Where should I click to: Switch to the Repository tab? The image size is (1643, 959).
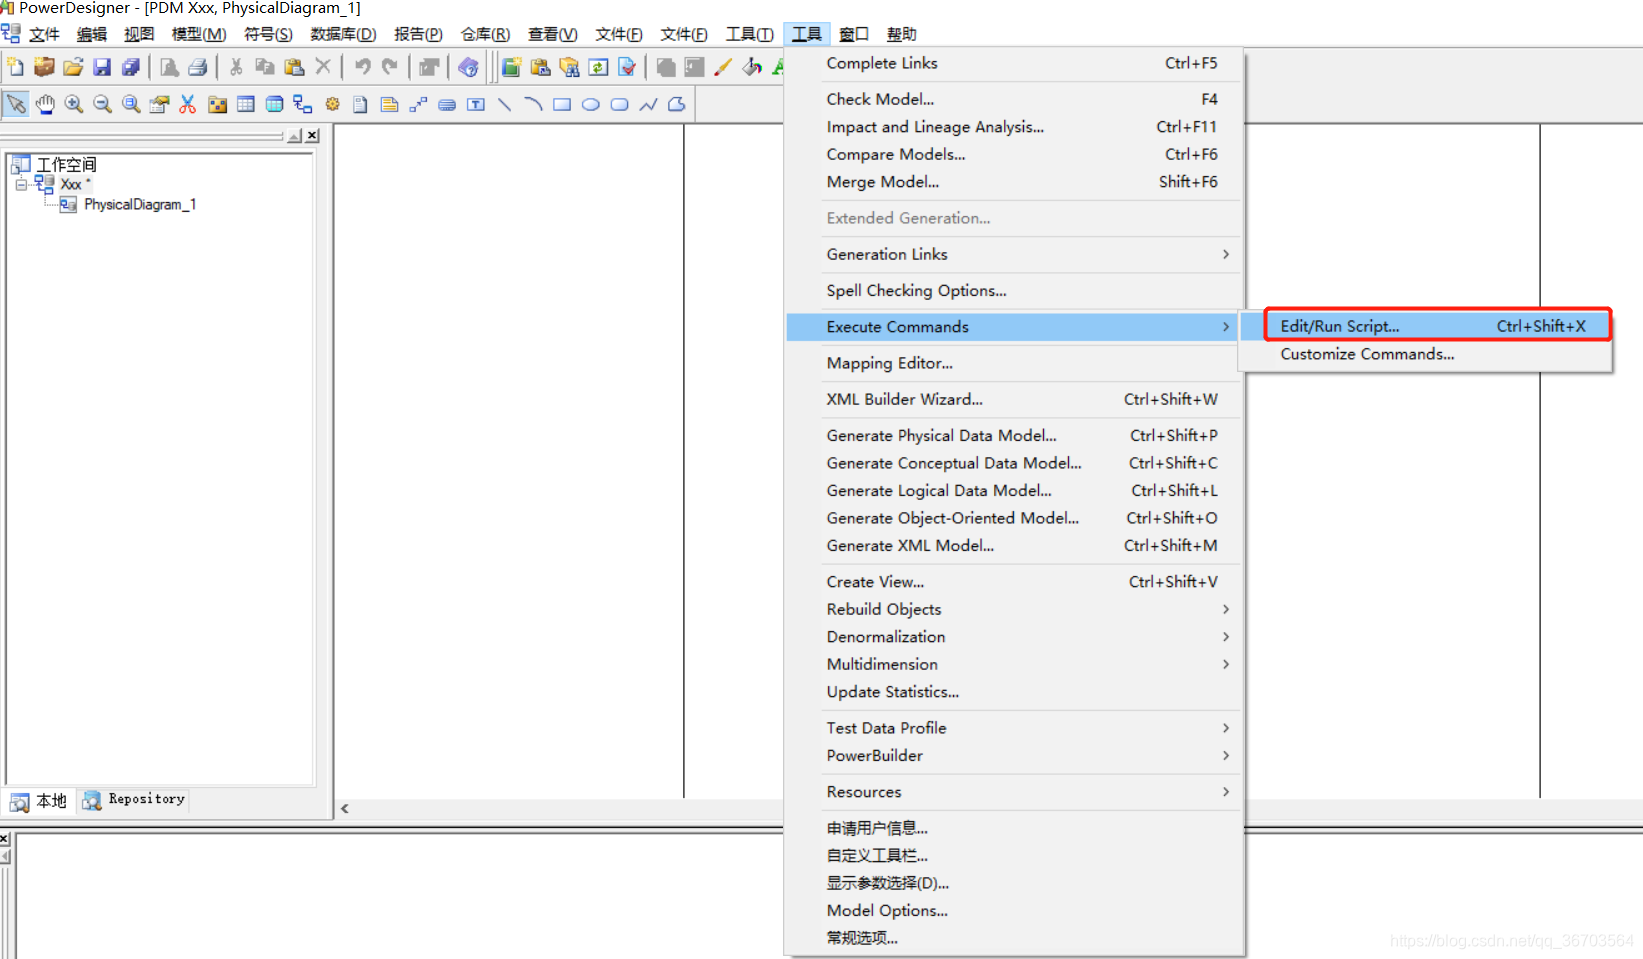(x=134, y=800)
